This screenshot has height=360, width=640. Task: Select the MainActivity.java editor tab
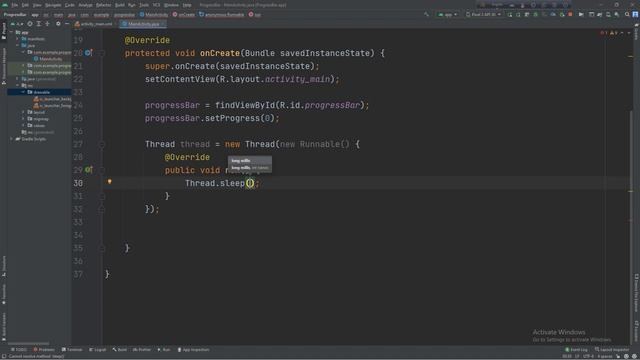point(142,24)
